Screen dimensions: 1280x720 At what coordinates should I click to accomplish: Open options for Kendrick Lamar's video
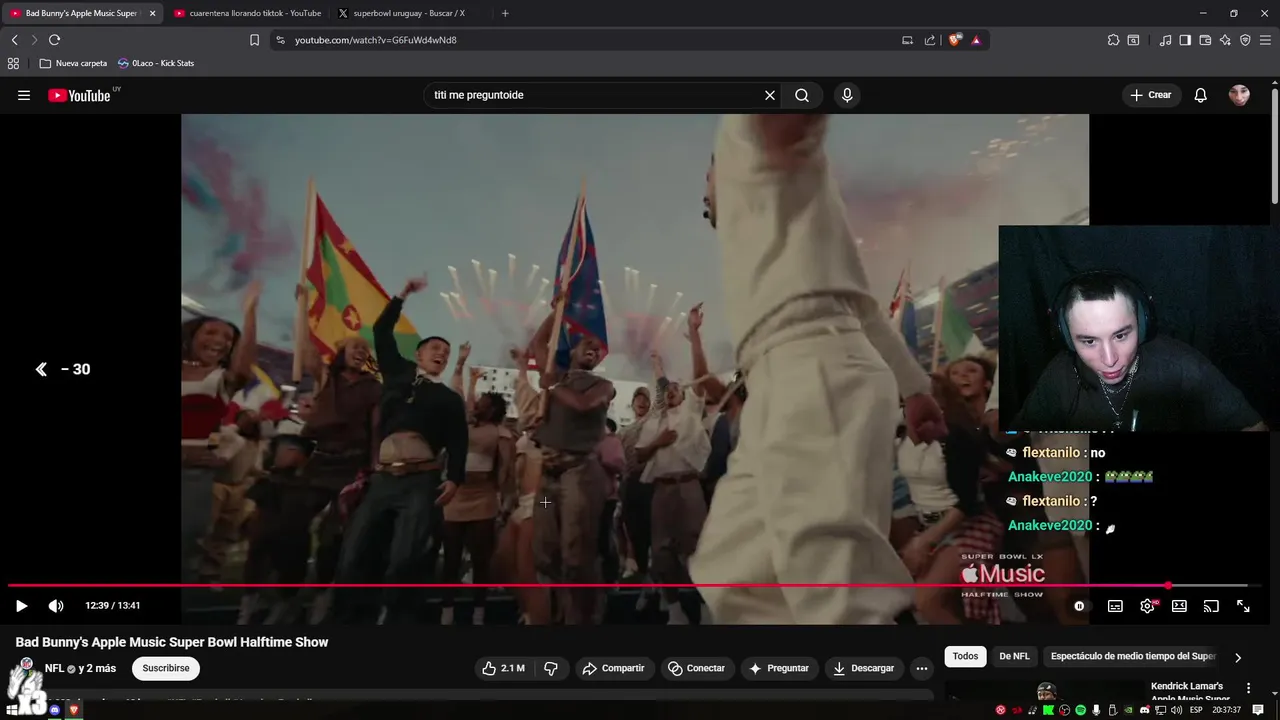(x=1248, y=688)
